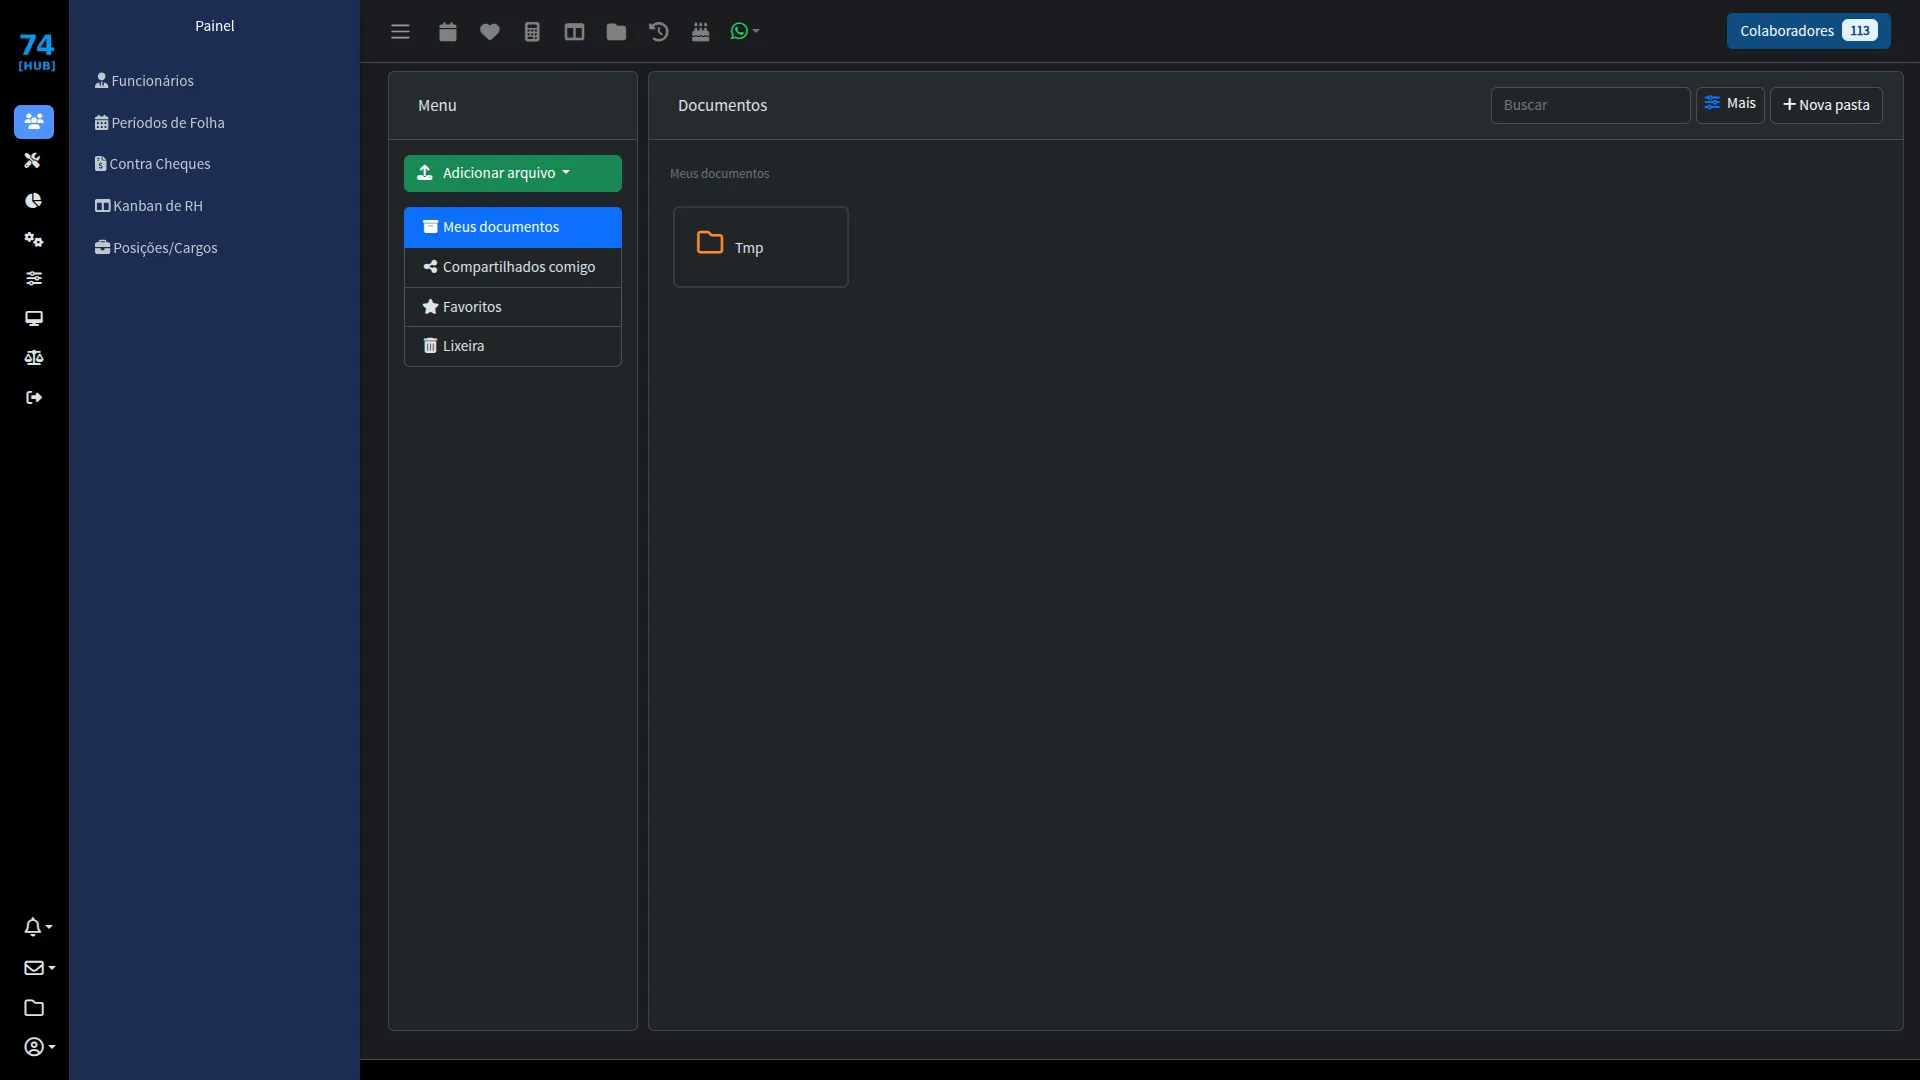Open Lixeira in Menu list
The height and width of the screenshot is (1080, 1920).
[513, 346]
